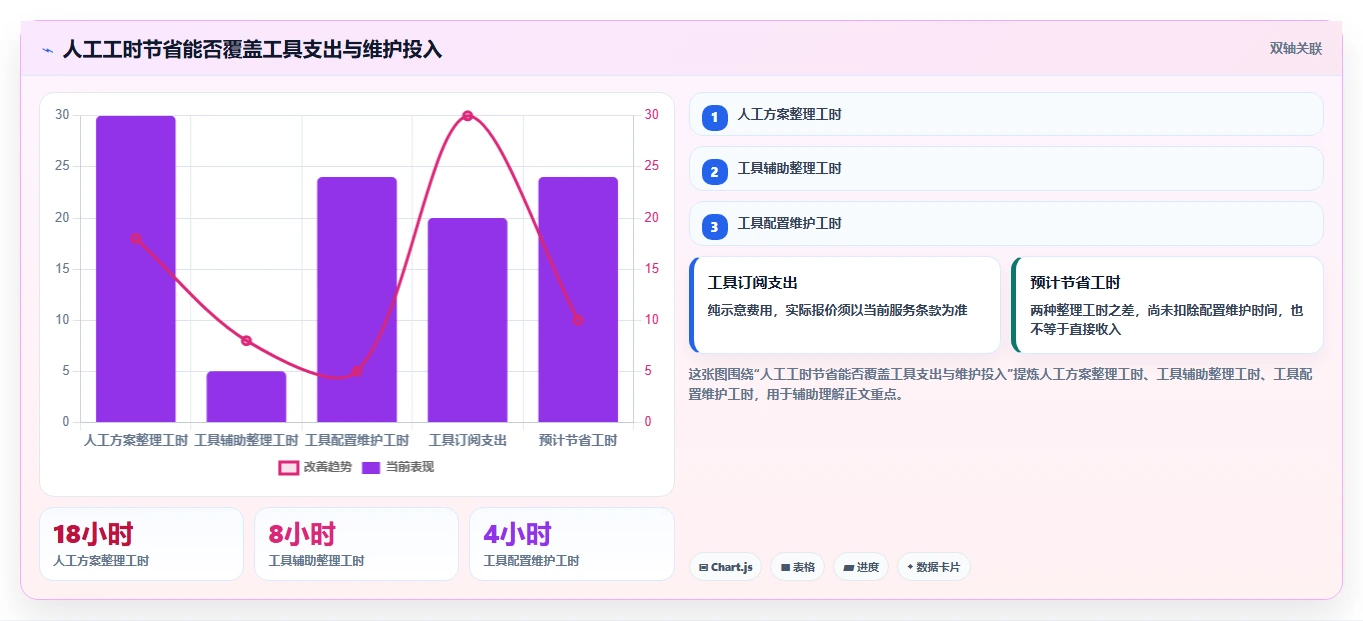Viewport: 1363px width, 621px height.
Task: Click the title 人工工时节省能否覆盖工具支出与维护投入
Action: click(252, 50)
